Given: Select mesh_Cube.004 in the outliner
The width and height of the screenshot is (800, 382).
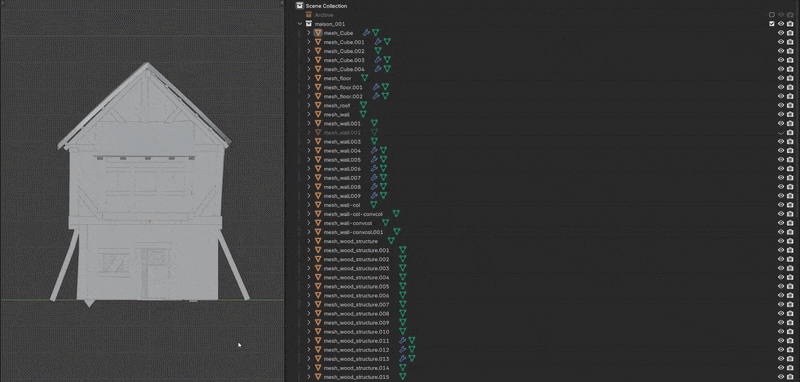Looking at the screenshot, I should tap(344, 69).
